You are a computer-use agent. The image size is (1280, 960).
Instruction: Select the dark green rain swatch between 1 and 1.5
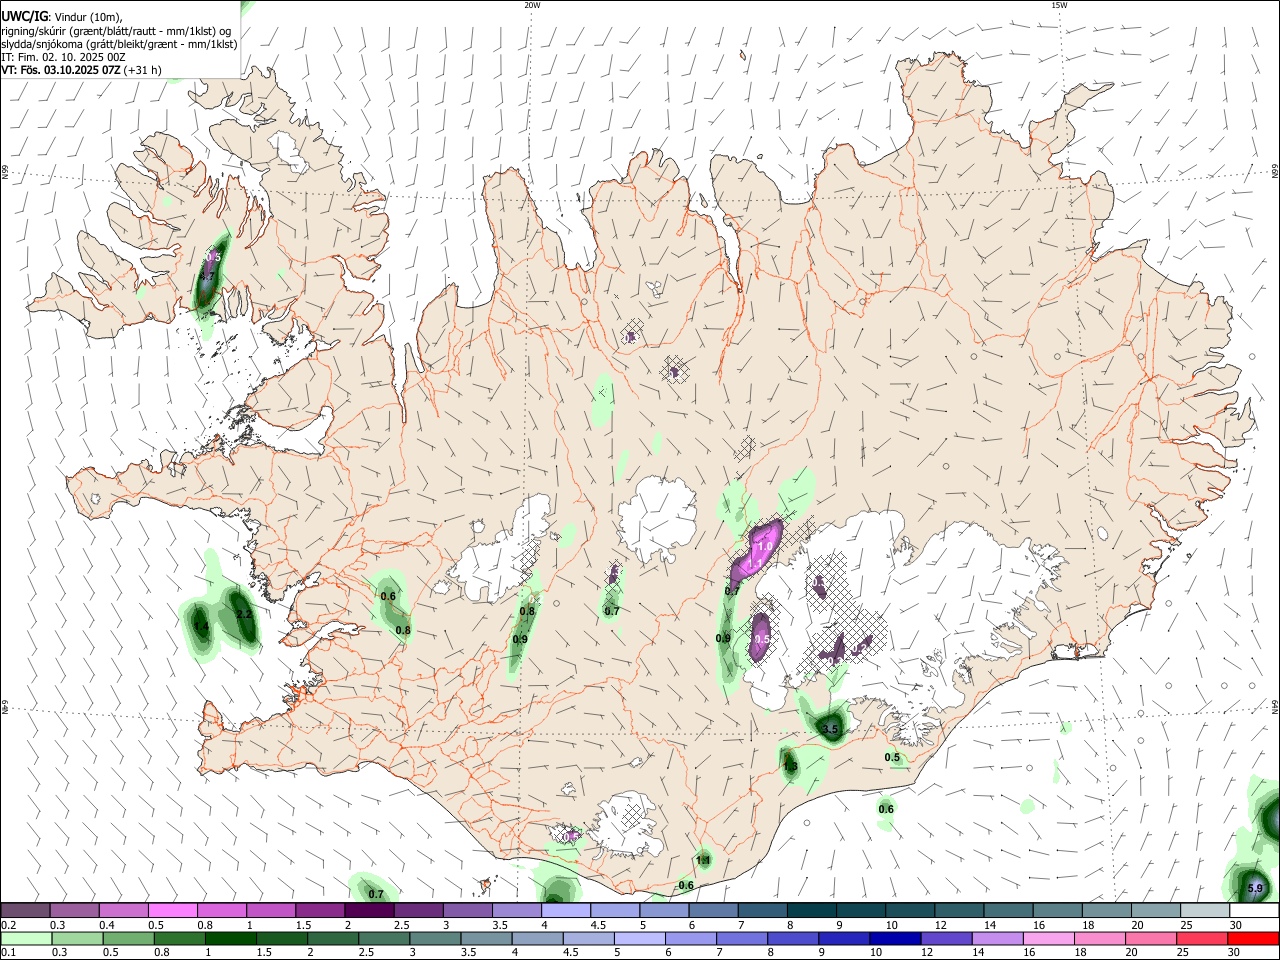230,938
